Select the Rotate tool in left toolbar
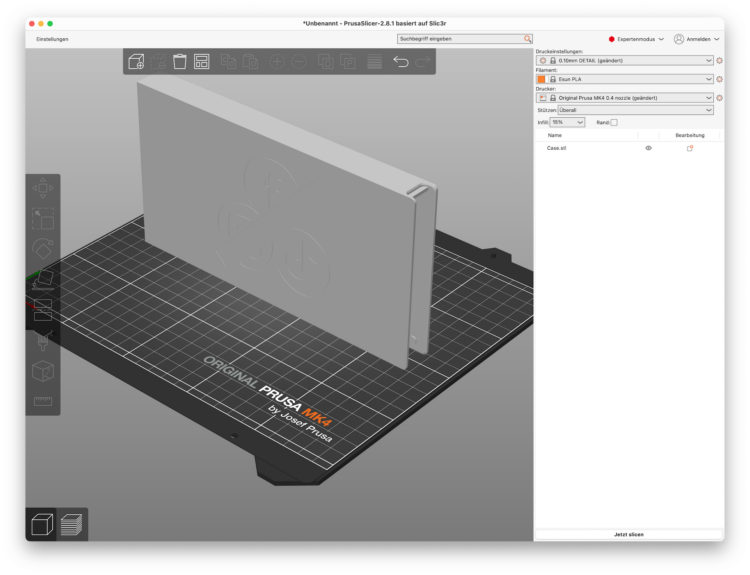750x575 pixels. (43, 247)
